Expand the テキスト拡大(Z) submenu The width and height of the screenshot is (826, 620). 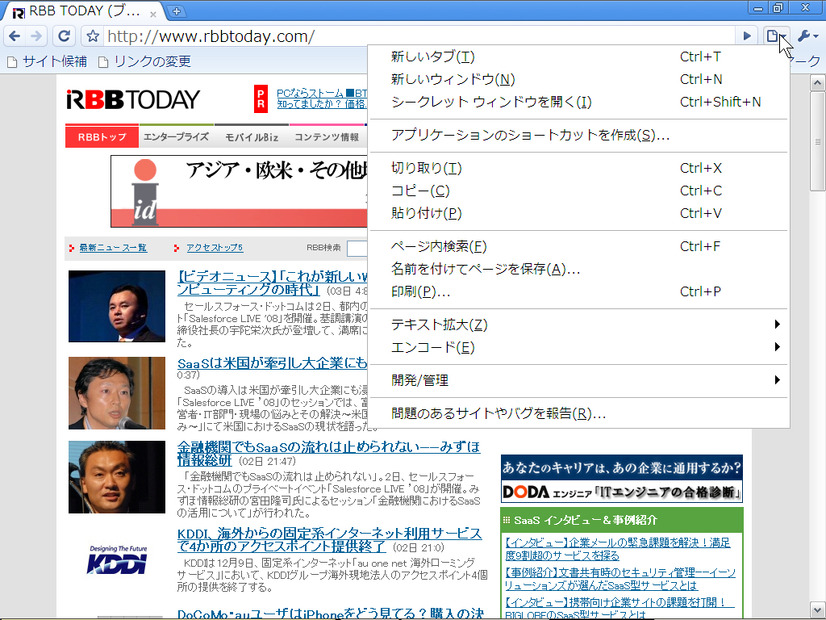tap(578, 324)
